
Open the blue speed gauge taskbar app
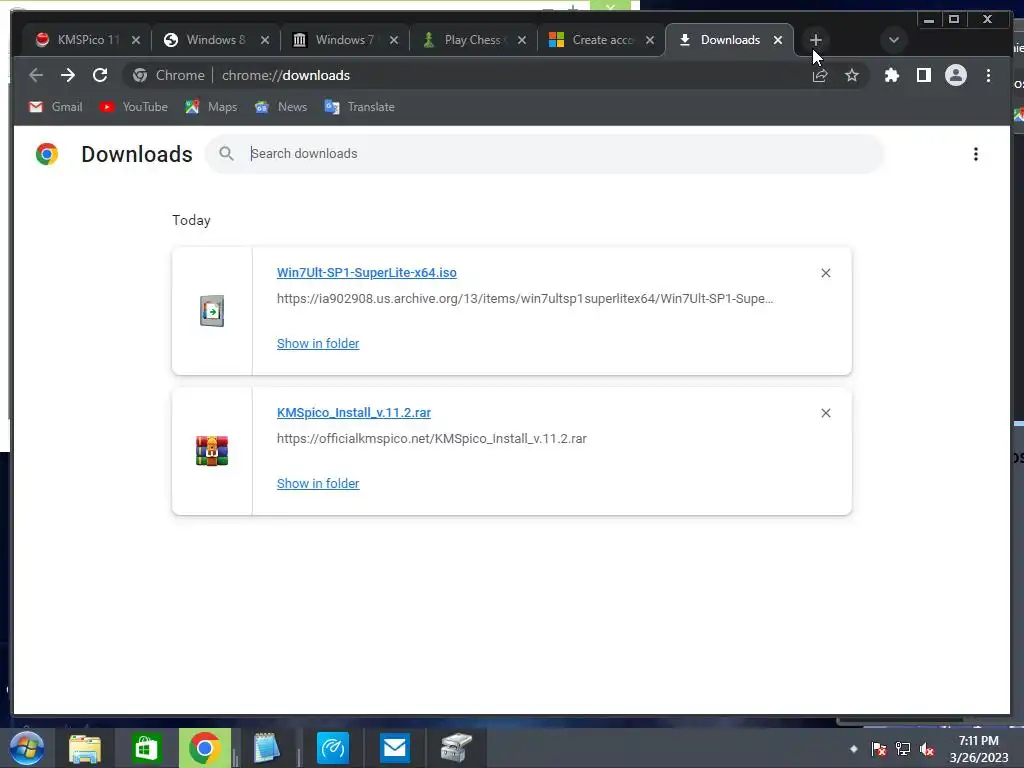point(333,748)
